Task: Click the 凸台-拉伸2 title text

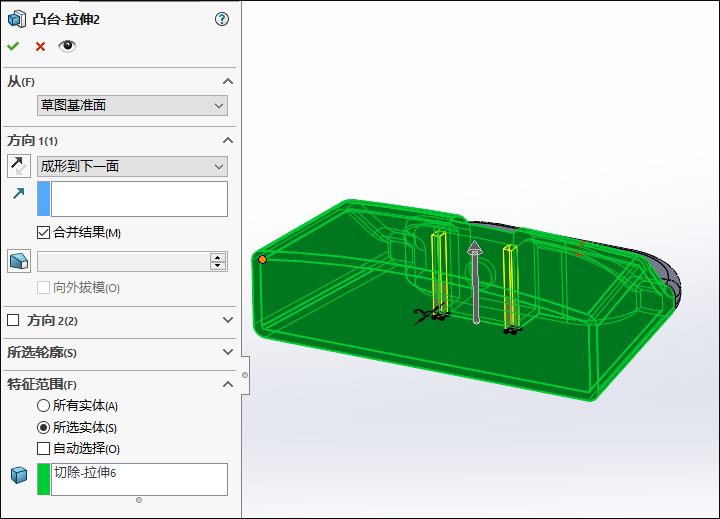Action: coord(66,19)
